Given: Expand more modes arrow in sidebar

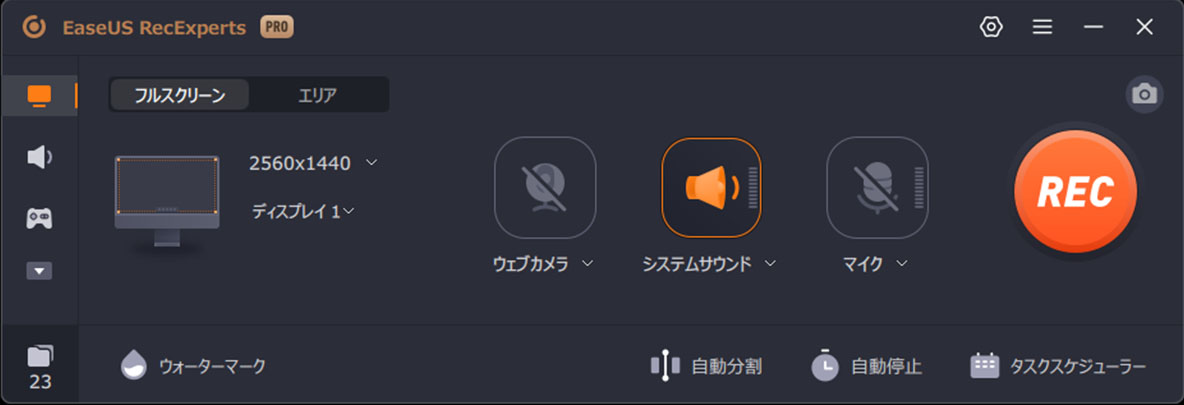Looking at the screenshot, I should click(39, 271).
